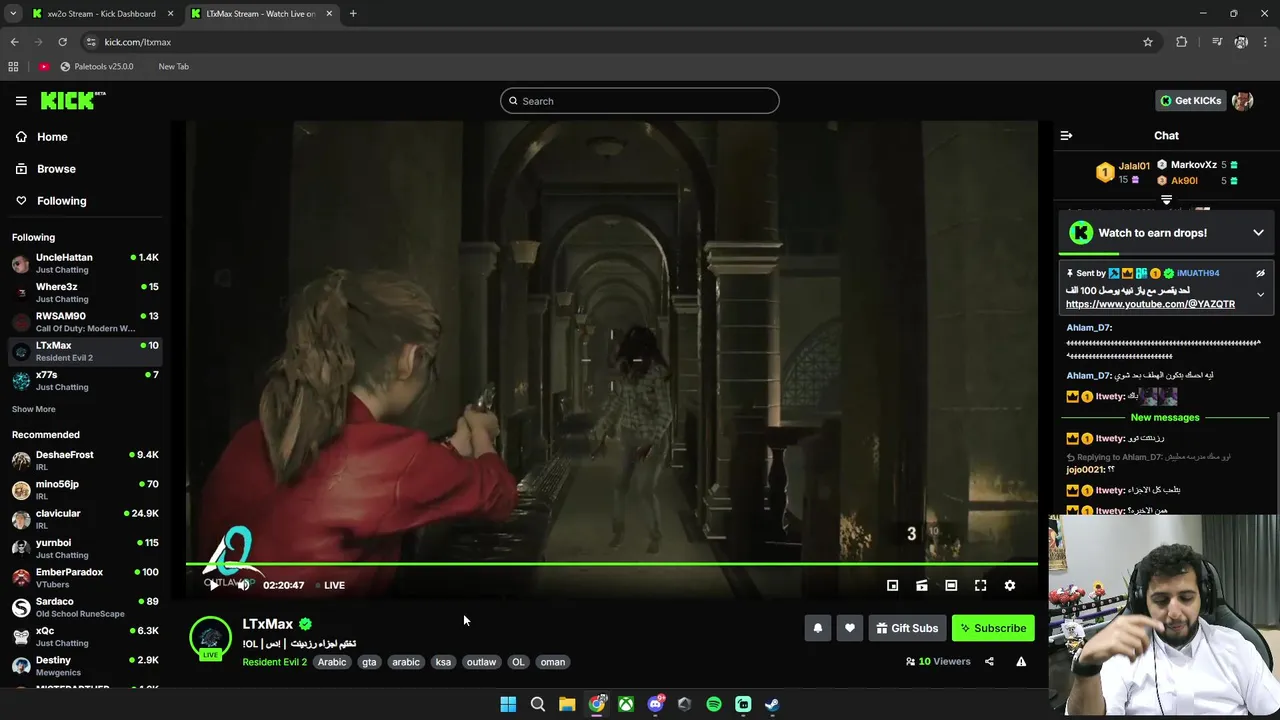
Task: Expand the gift leaderboard handle
Action: click(x=1166, y=200)
